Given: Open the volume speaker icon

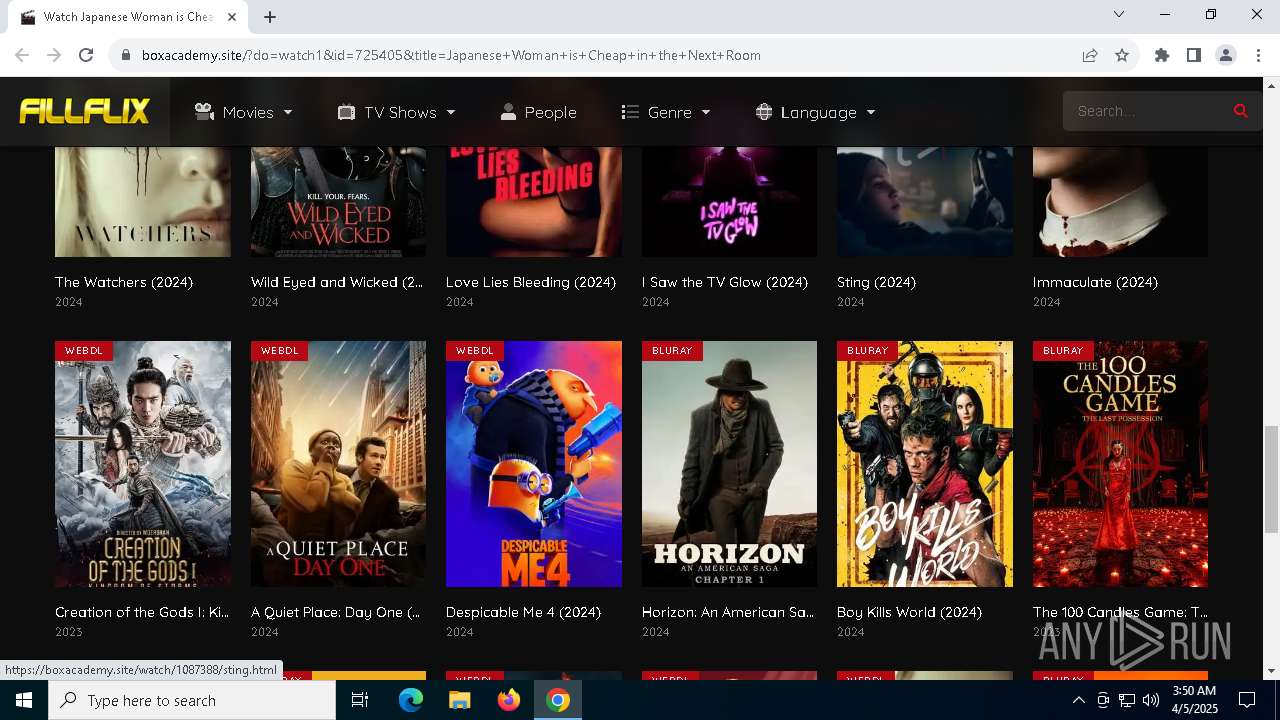Looking at the screenshot, I should point(1151,700).
